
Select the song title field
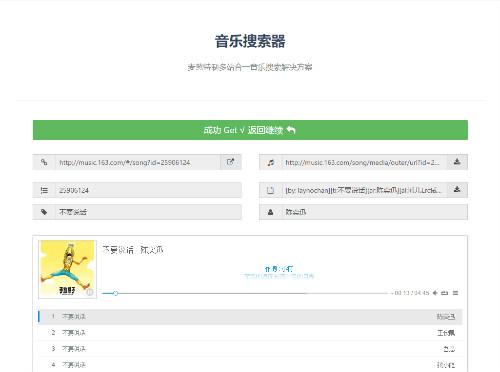[148, 212]
